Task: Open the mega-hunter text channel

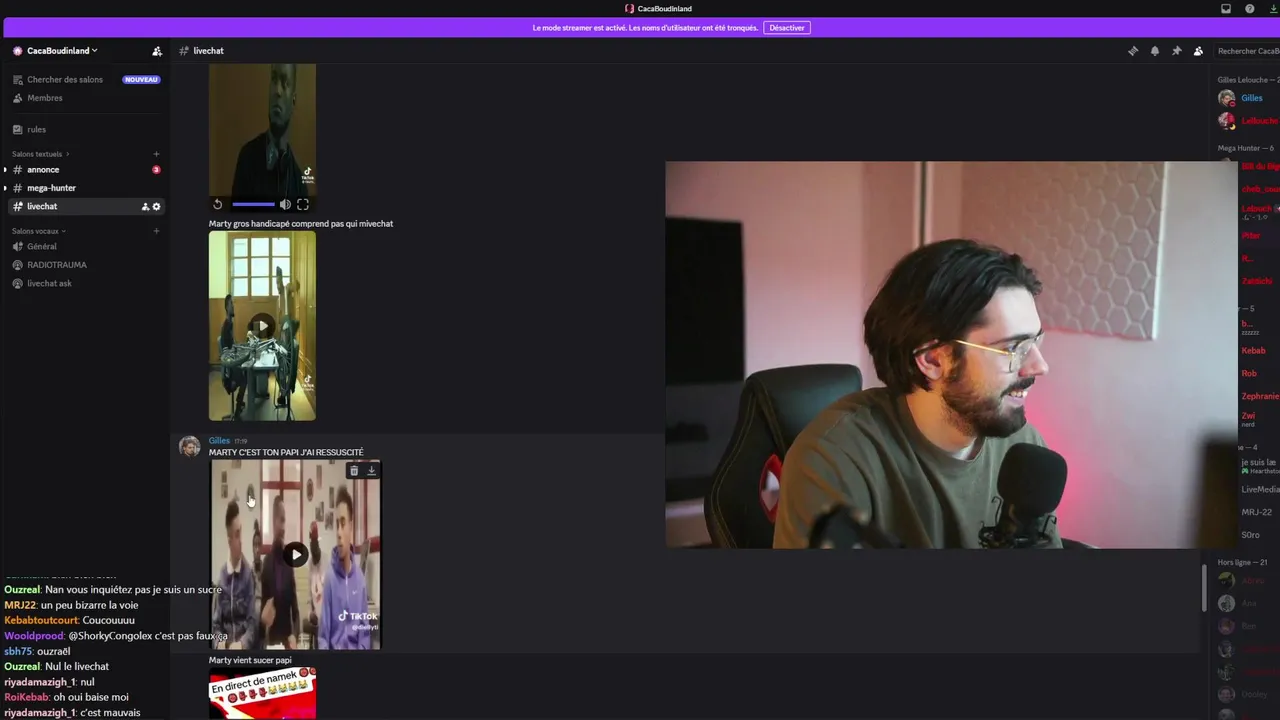Action: (51, 188)
